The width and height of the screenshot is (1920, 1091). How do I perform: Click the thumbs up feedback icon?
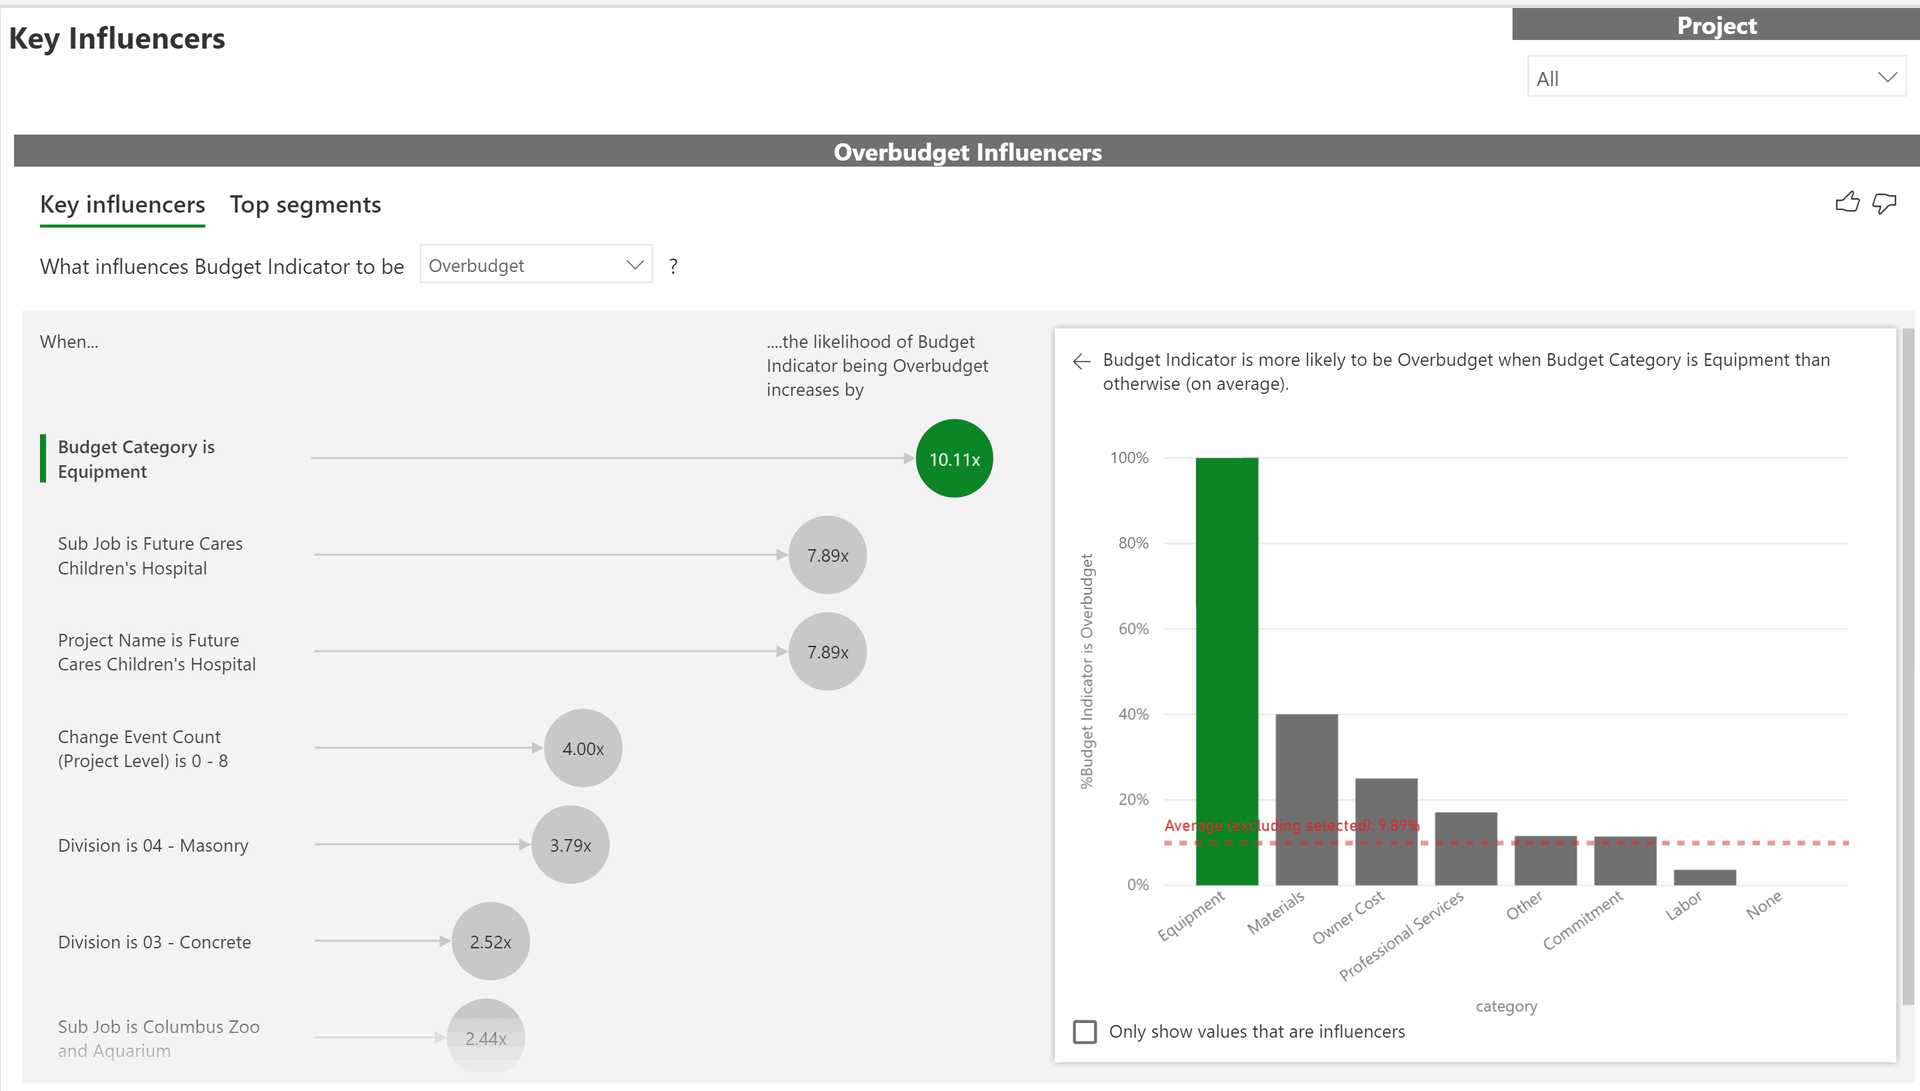(1847, 203)
